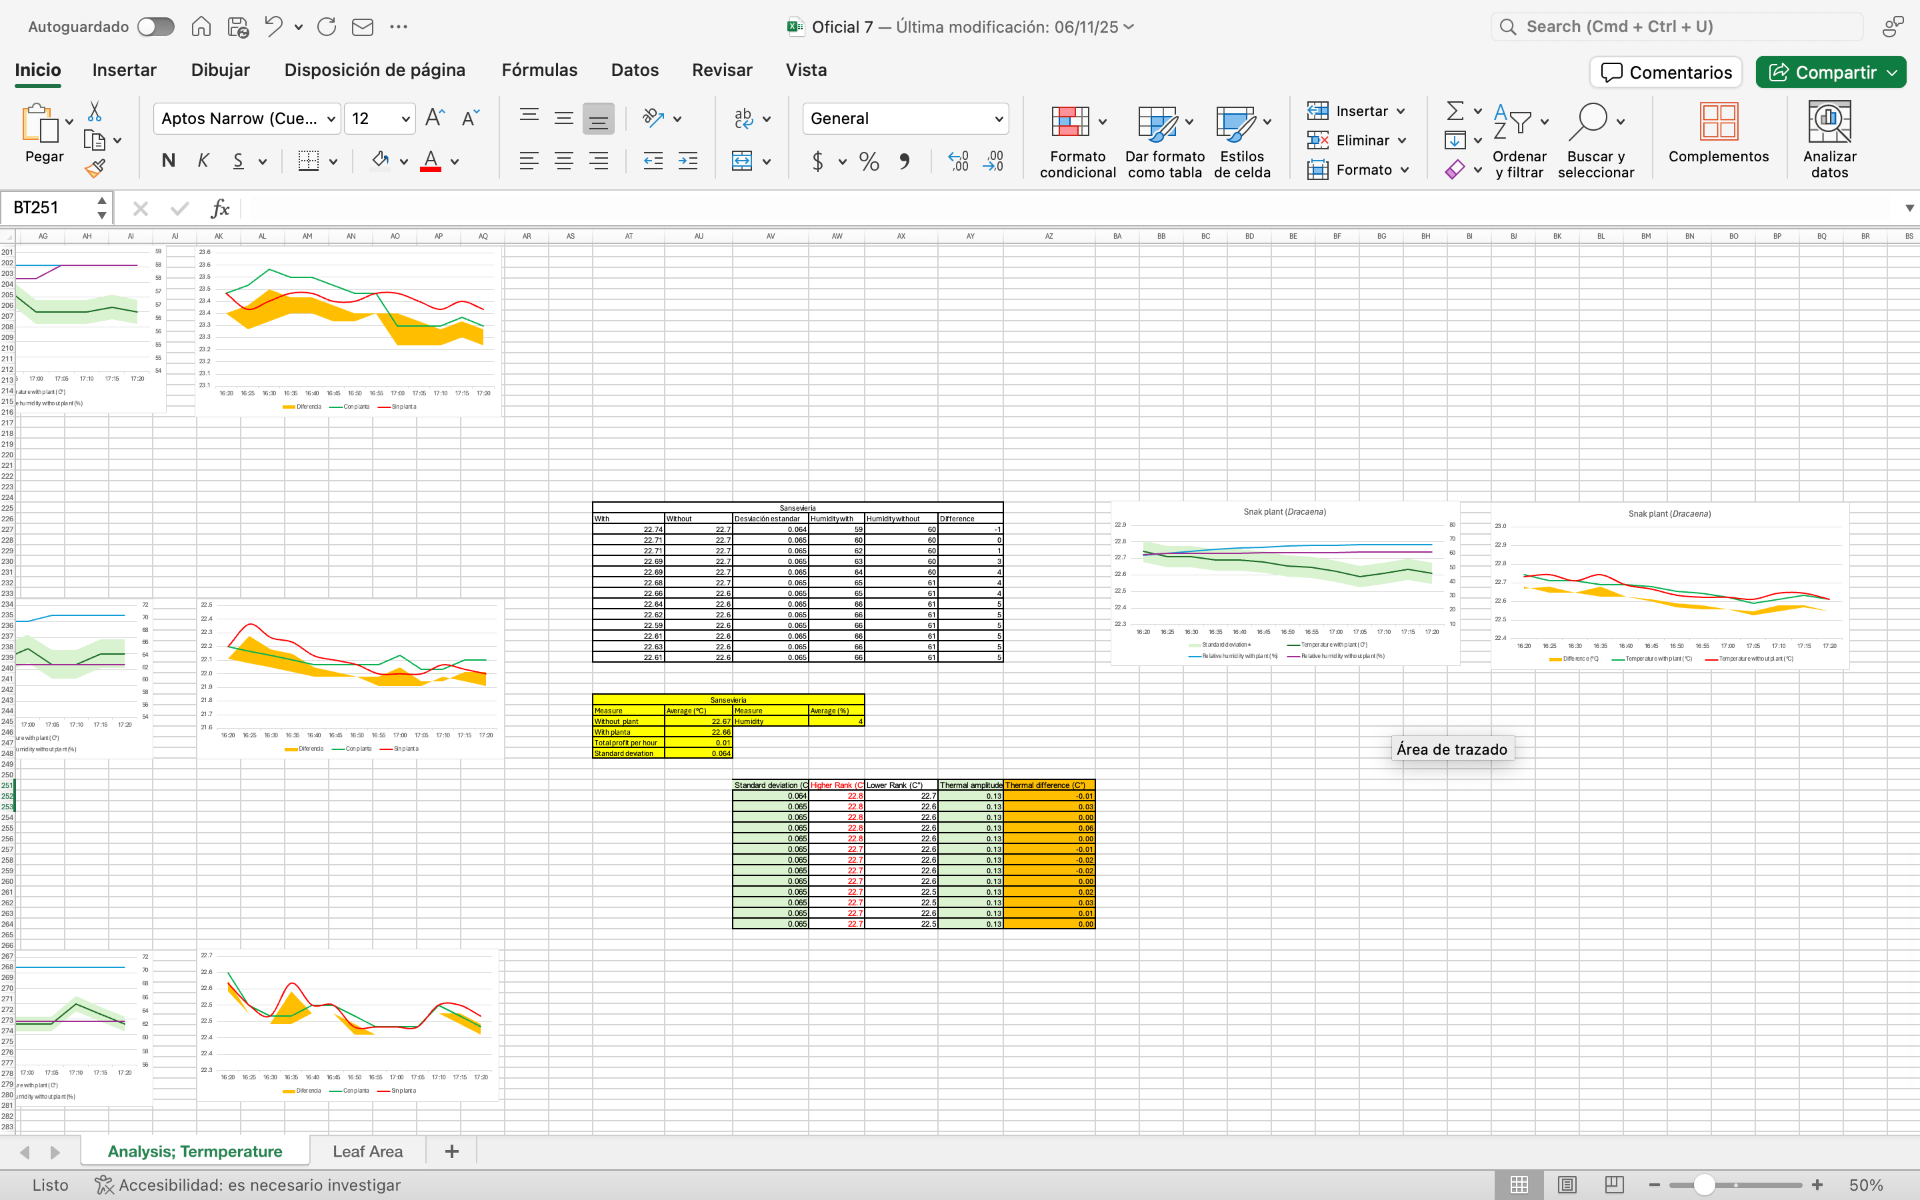The image size is (1920, 1200).
Task: Switch to the Leaf Area sheet
Action: tap(367, 1152)
